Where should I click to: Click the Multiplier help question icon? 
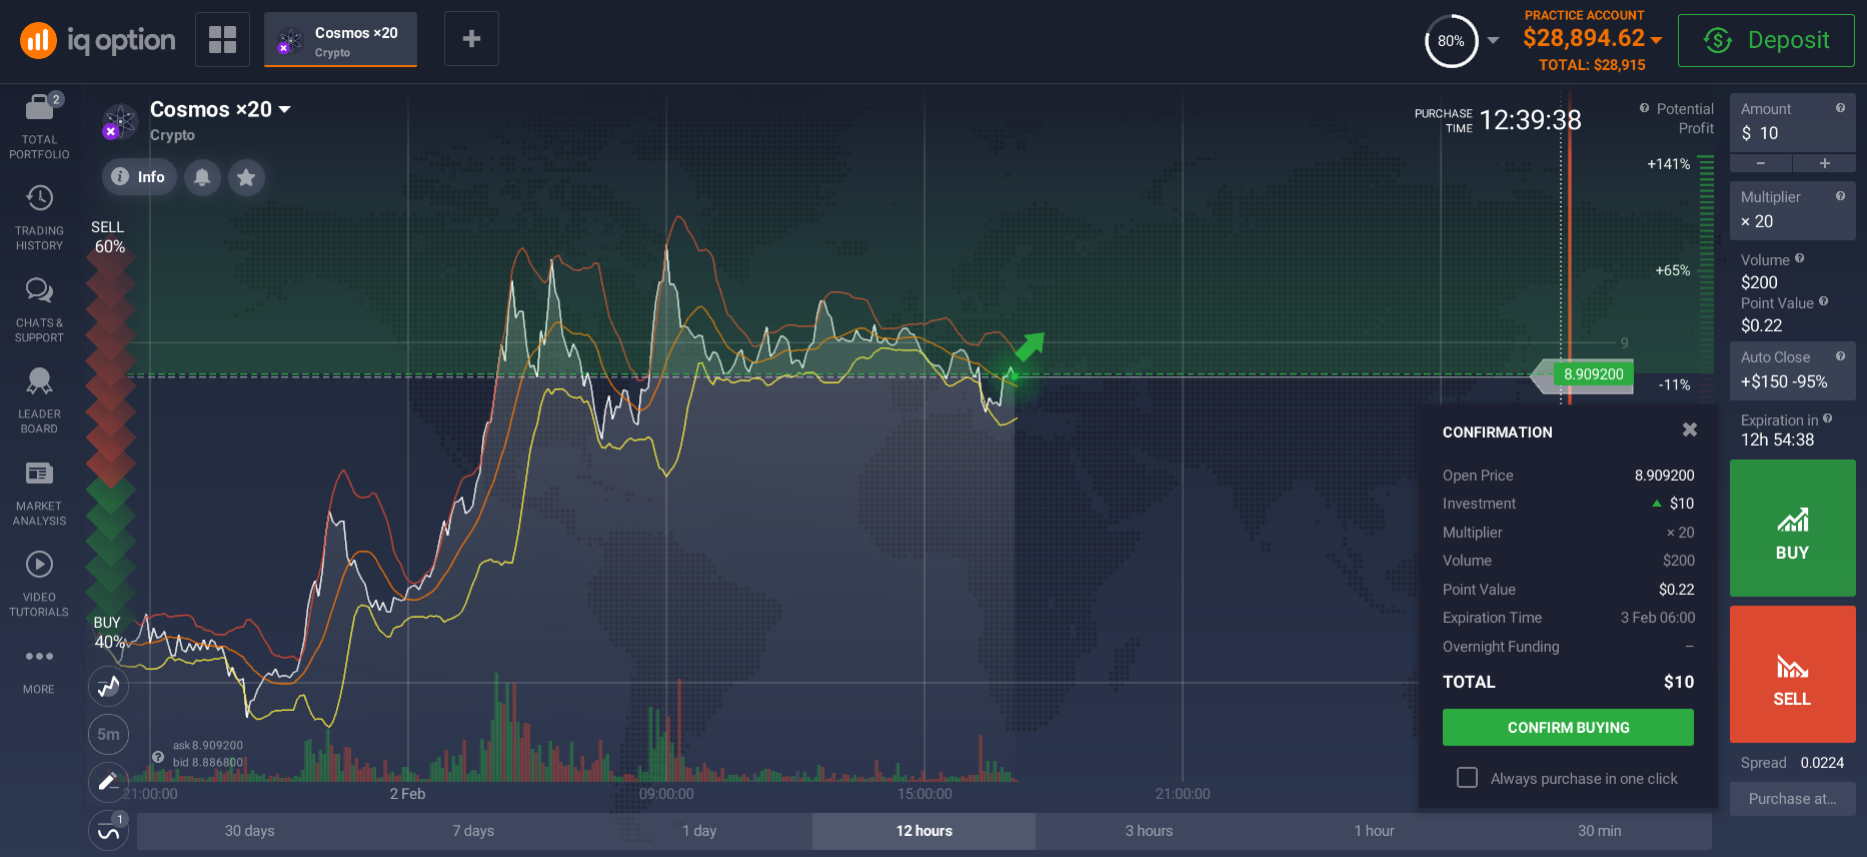pos(1840,196)
